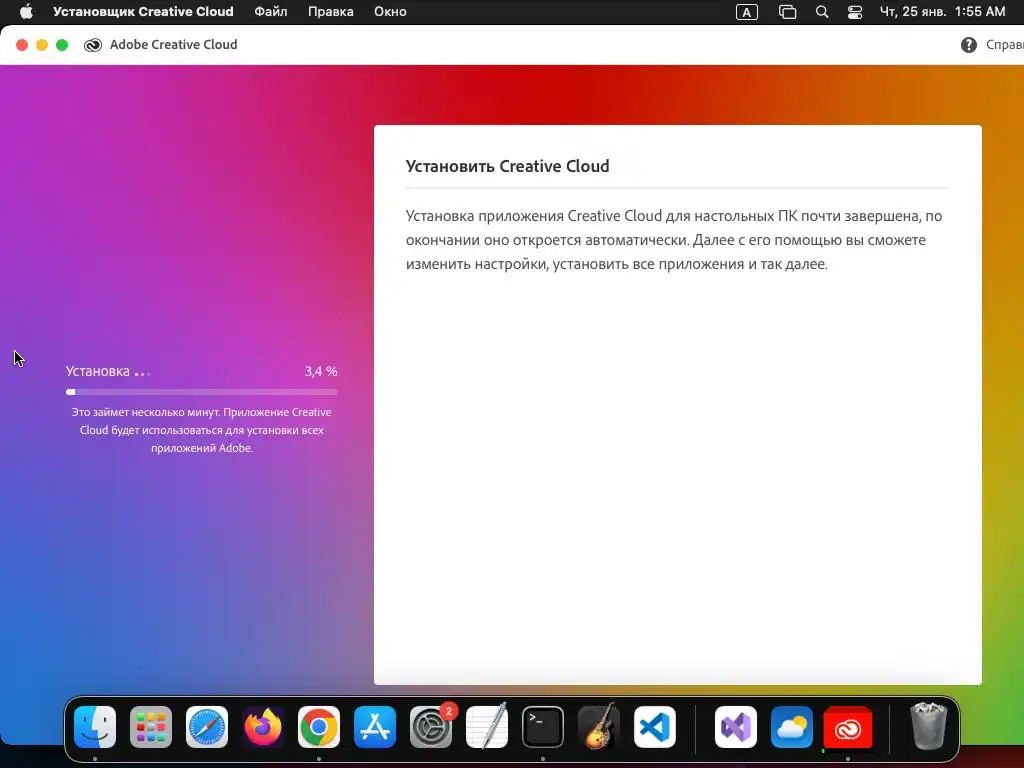Screen dimensions: 1024x768
Task: Open System Settings from the Dock
Action: [431, 727]
